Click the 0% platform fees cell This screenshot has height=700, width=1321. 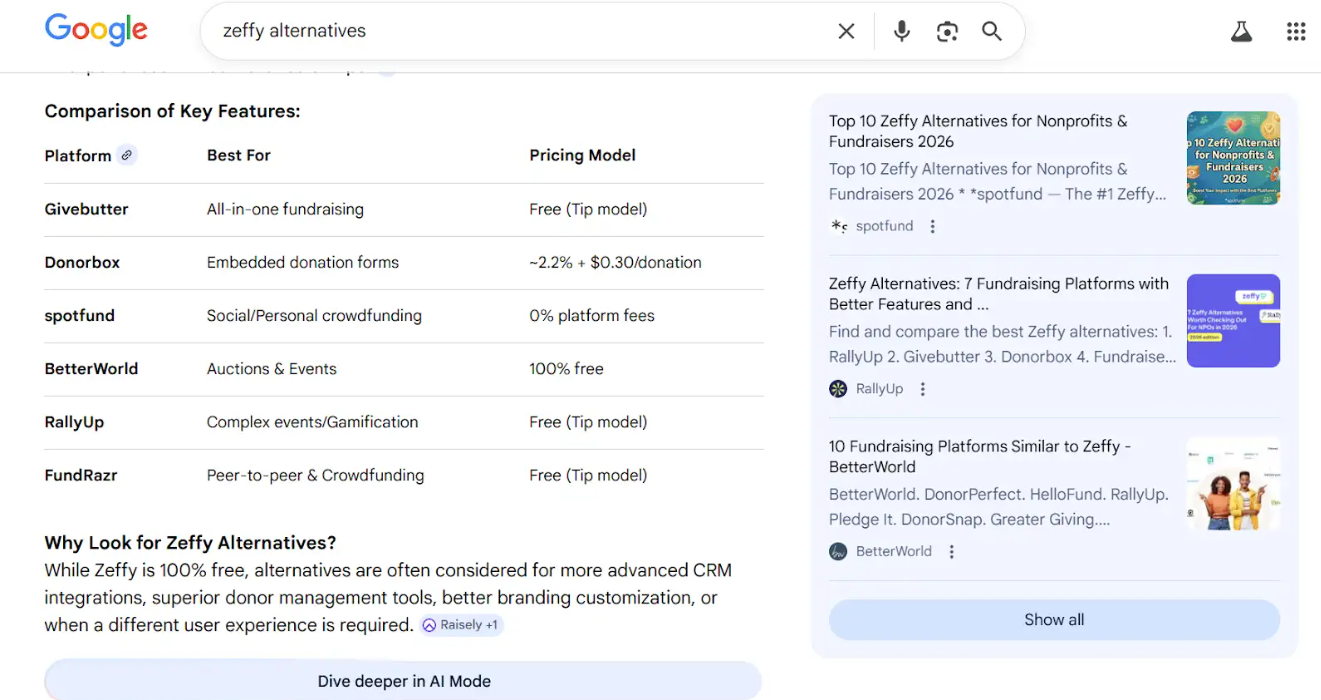(592, 315)
